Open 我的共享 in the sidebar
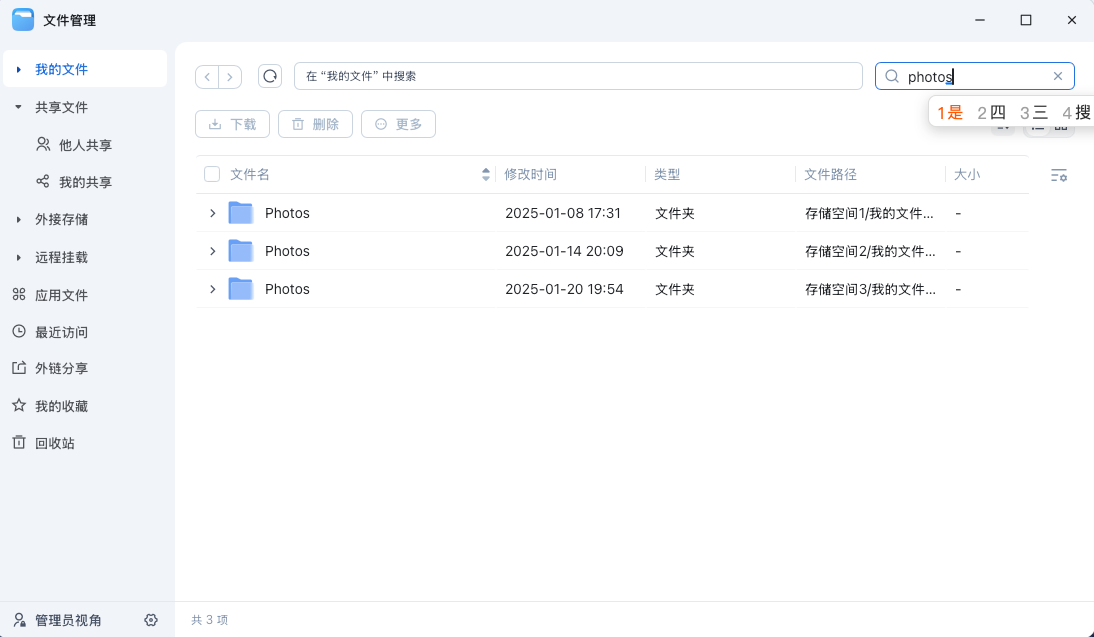Viewport: 1094px width, 637px height. point(85,182)
